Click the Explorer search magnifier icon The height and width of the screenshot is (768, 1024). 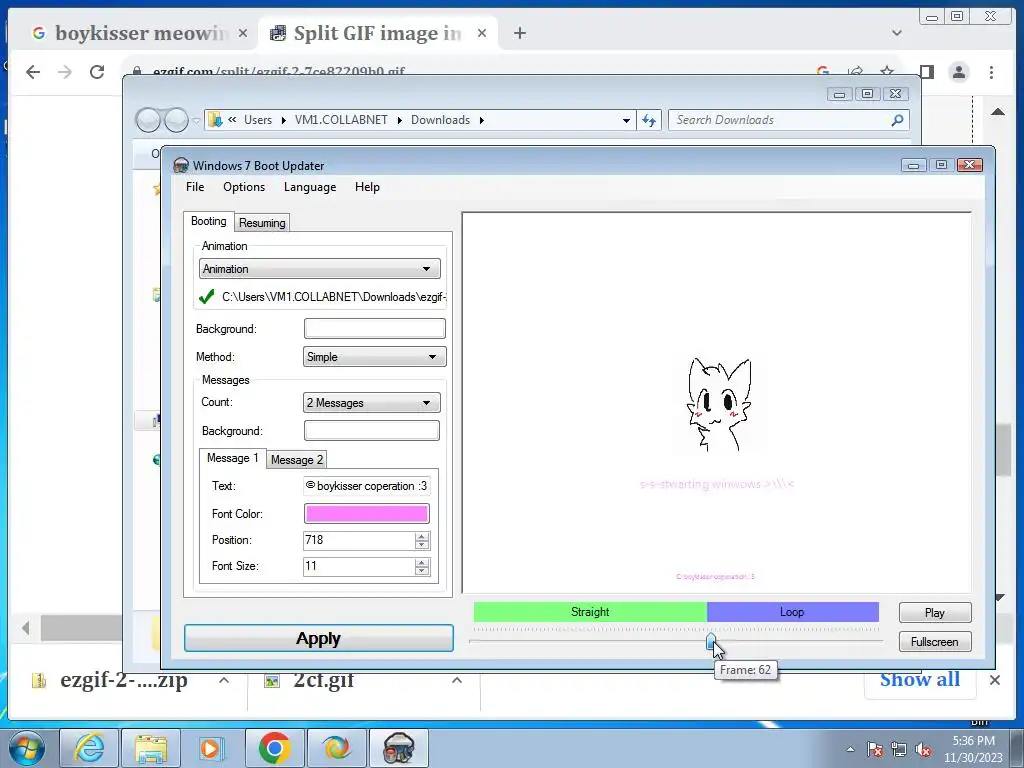[x=897, y=120]
